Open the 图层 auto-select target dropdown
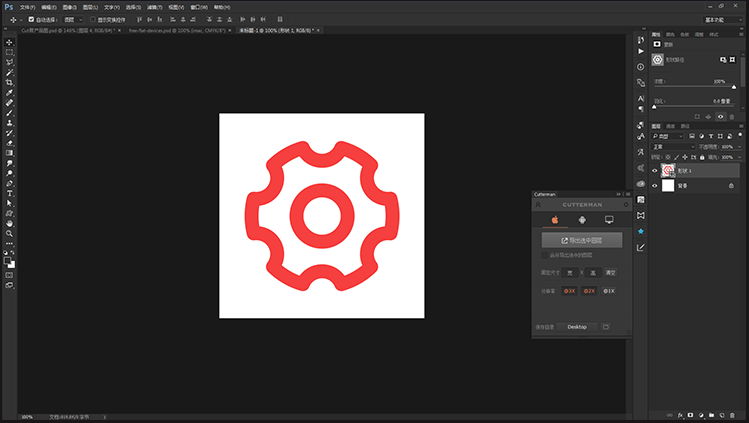The width and height of the screenshot is (749, 423). click(73, 19)
